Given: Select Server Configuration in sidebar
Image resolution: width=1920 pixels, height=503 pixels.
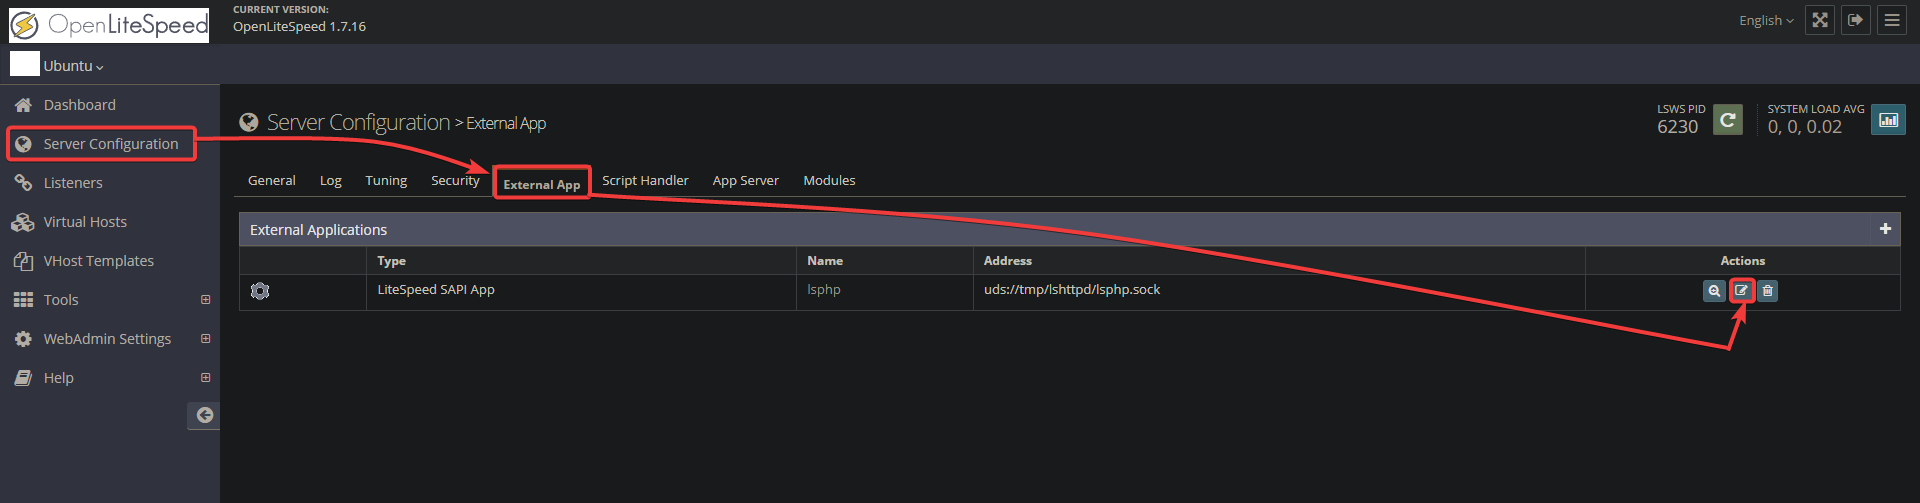Looking at the screenshot, I should (x=110, y=144).
